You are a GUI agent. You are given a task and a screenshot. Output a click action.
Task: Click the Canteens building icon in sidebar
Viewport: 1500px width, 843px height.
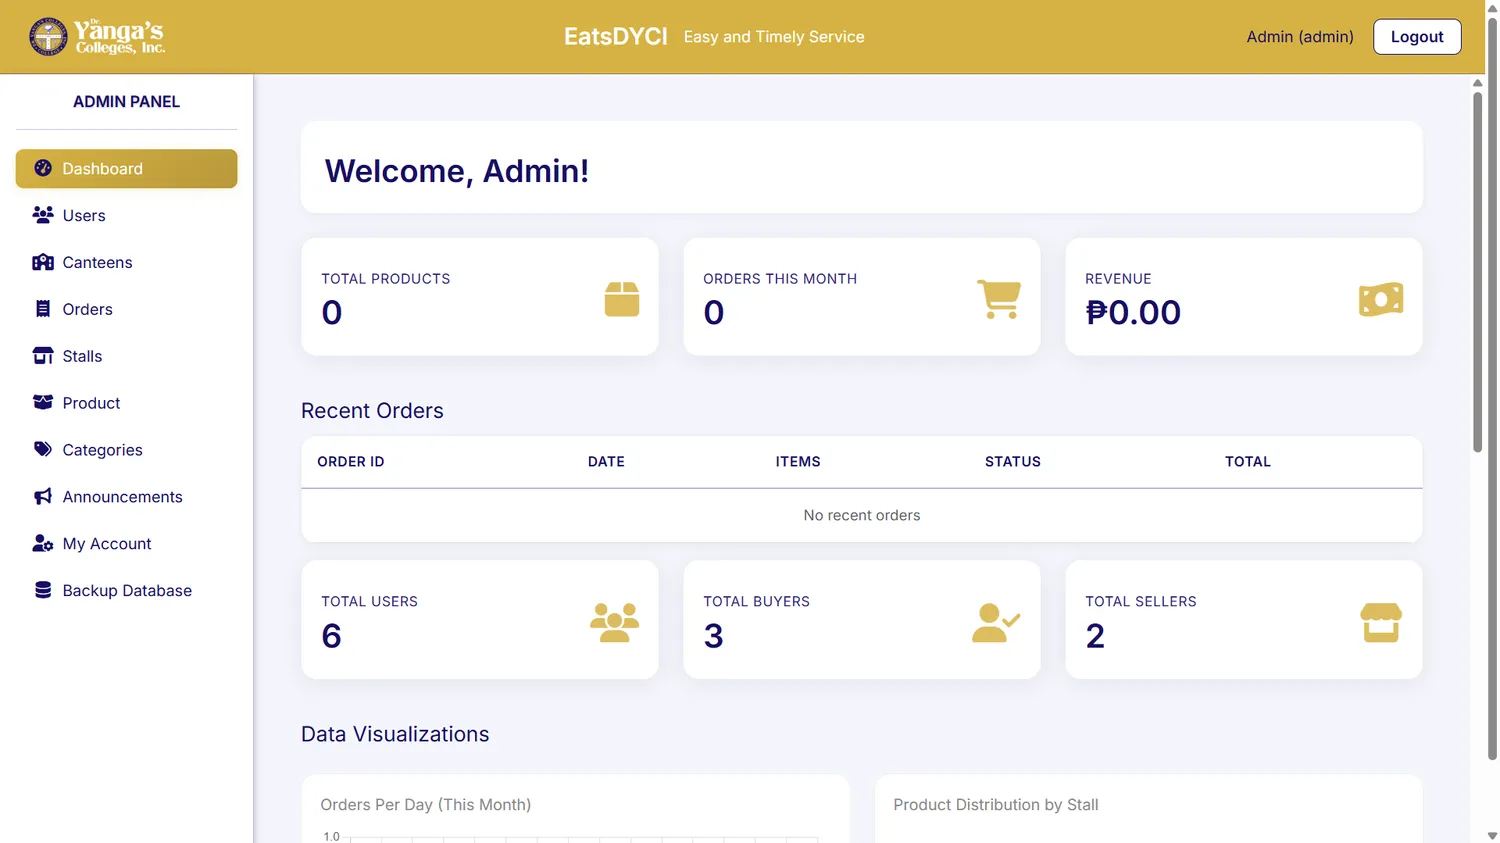pyautogui.click(x=43, y=262)
